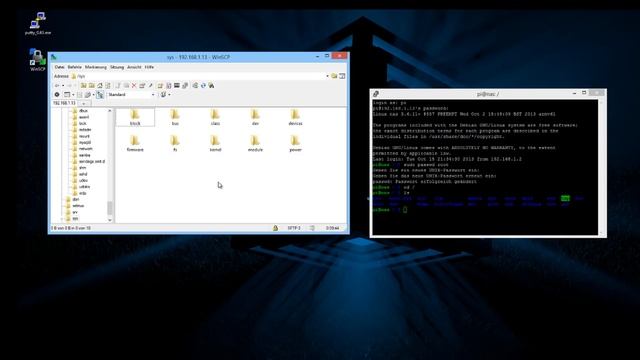Expand the address path dropdown arrow
The image size is (640, 360).
click(x=327, y=76)
